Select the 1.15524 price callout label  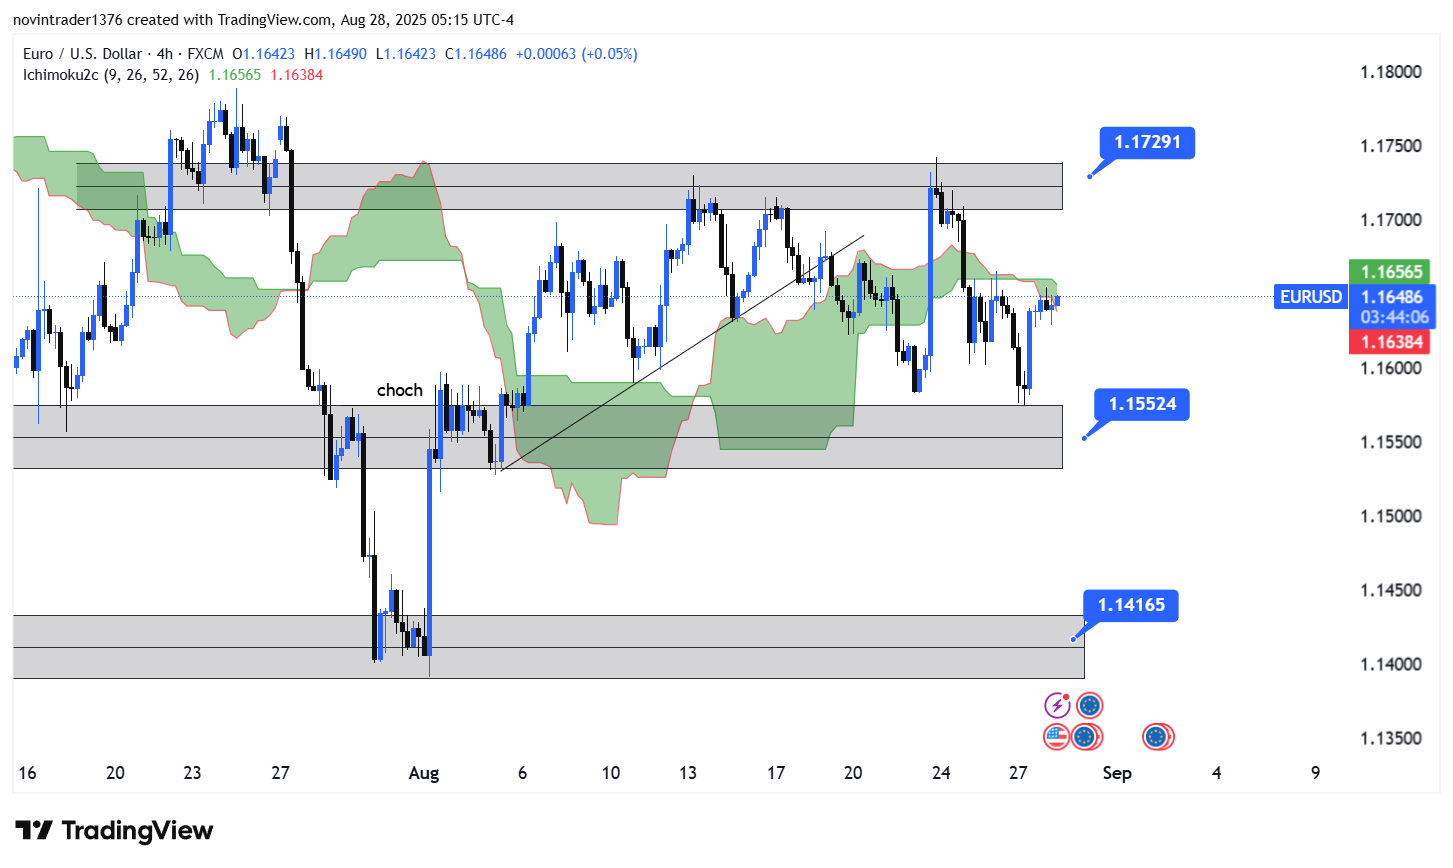1142,404
